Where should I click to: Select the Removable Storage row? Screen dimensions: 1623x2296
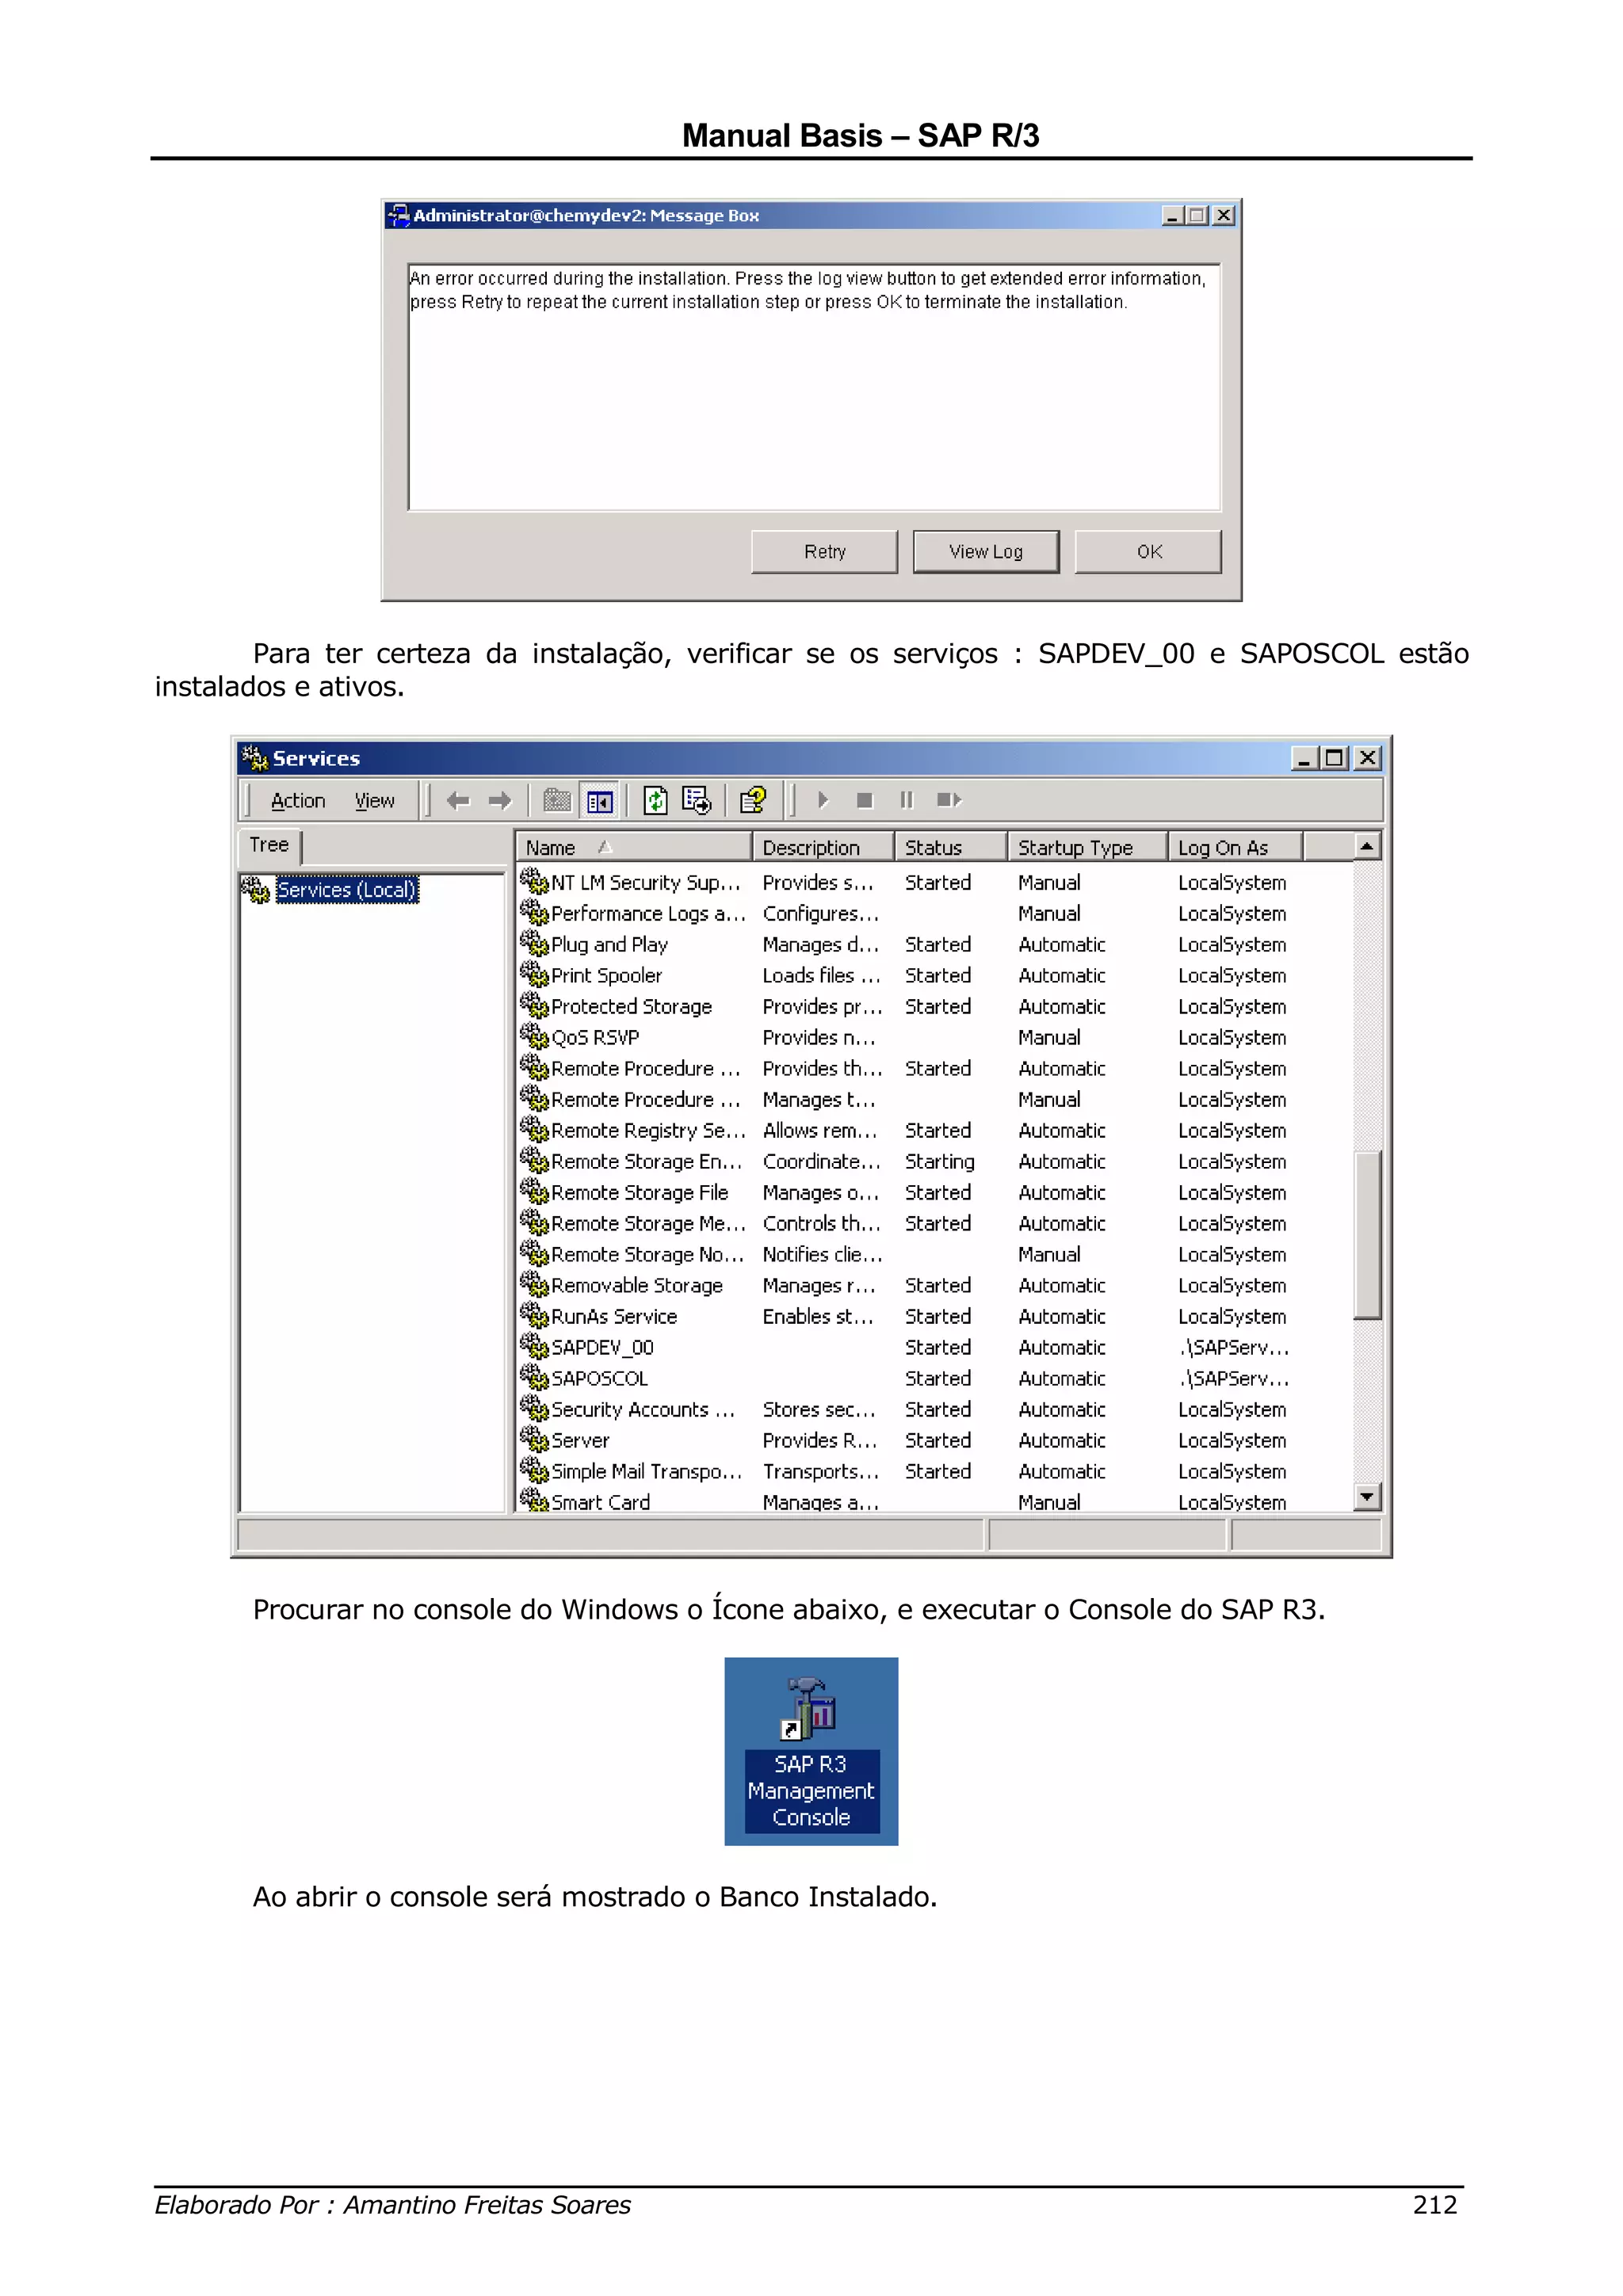click(x=935, y=1285)
